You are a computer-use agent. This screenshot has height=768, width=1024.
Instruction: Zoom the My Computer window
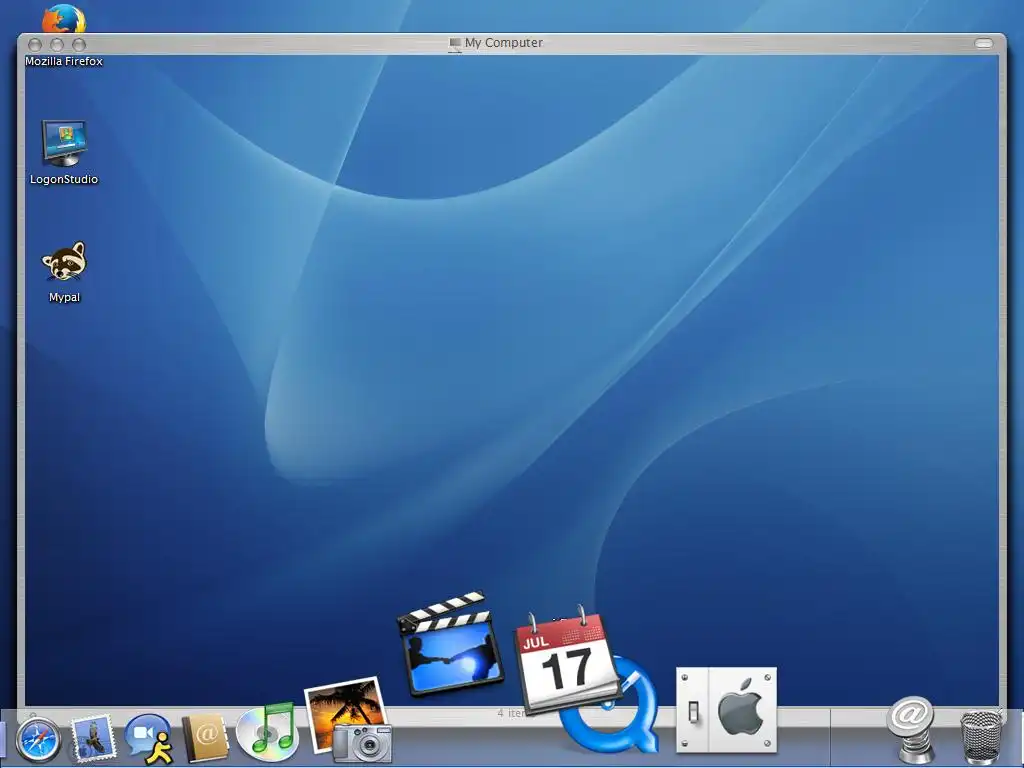79,44
